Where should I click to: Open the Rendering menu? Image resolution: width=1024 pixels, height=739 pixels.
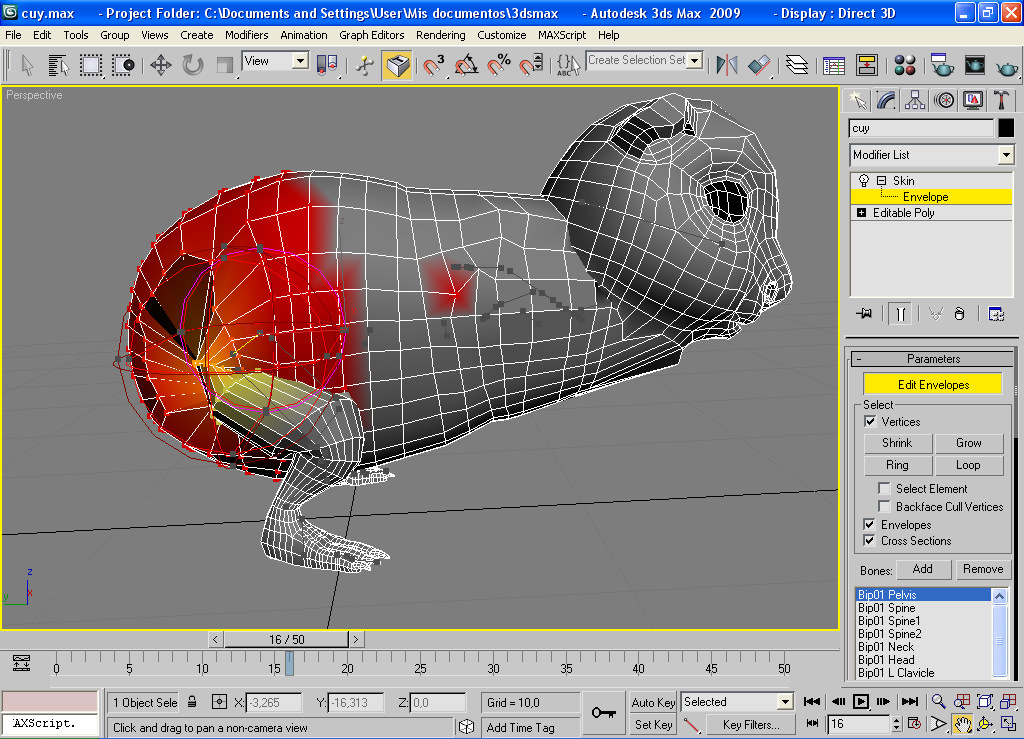(x=440, y=35)
